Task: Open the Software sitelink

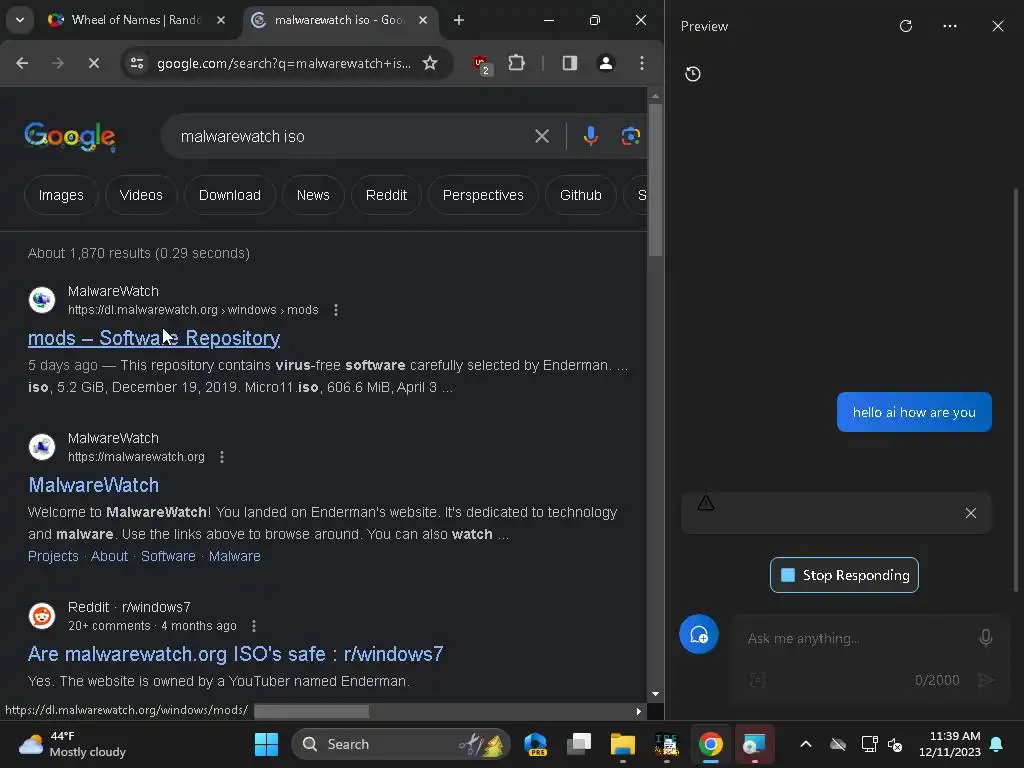Action: click(x=168, y=556)
